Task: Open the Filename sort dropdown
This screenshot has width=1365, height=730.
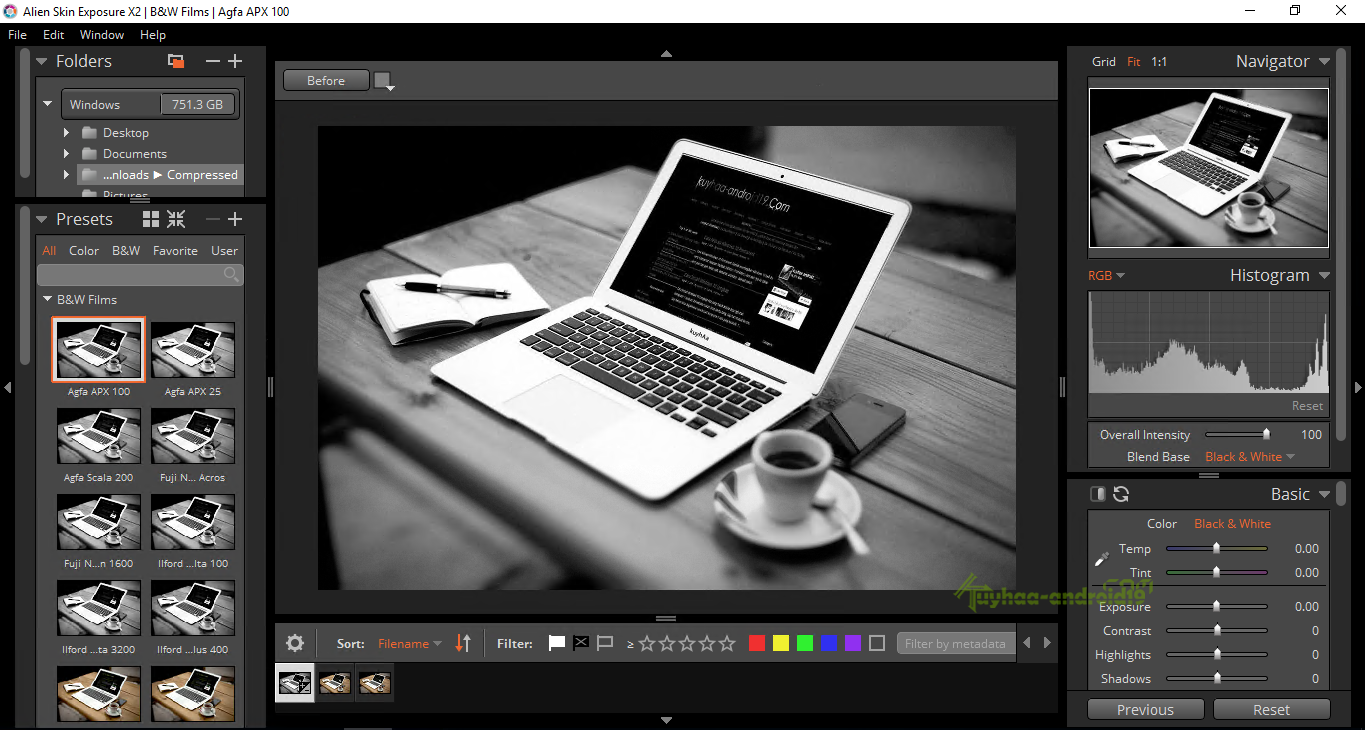Action: point(409,643)
